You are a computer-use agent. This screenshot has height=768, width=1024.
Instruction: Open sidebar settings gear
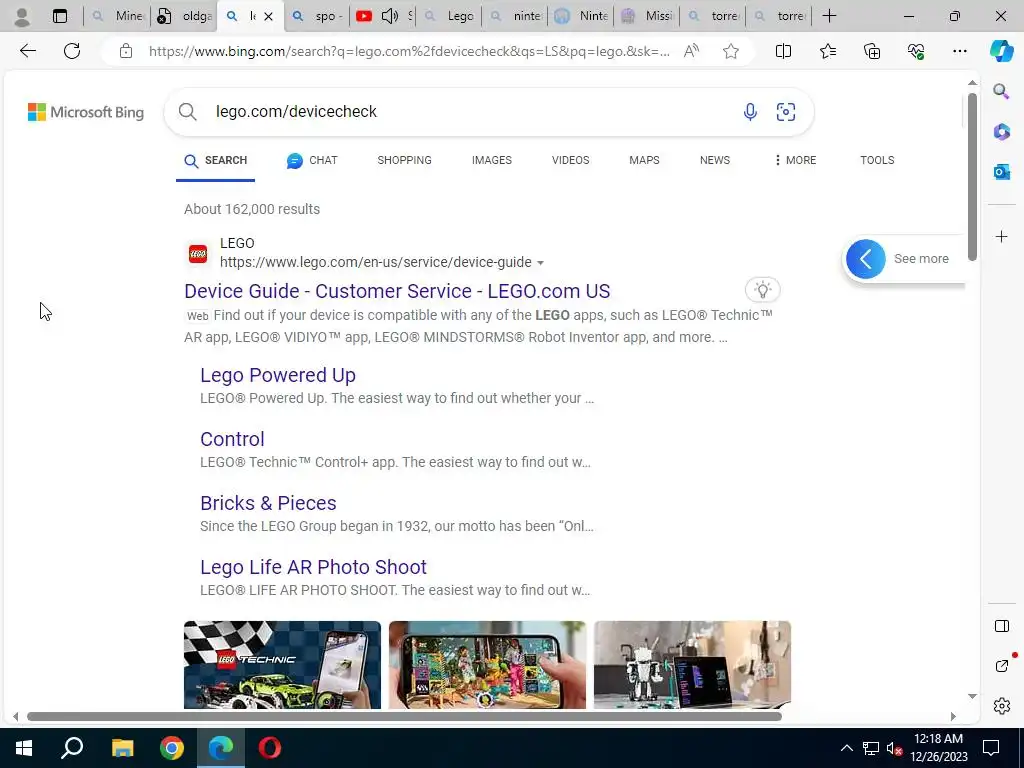(x=1001, y=706)
